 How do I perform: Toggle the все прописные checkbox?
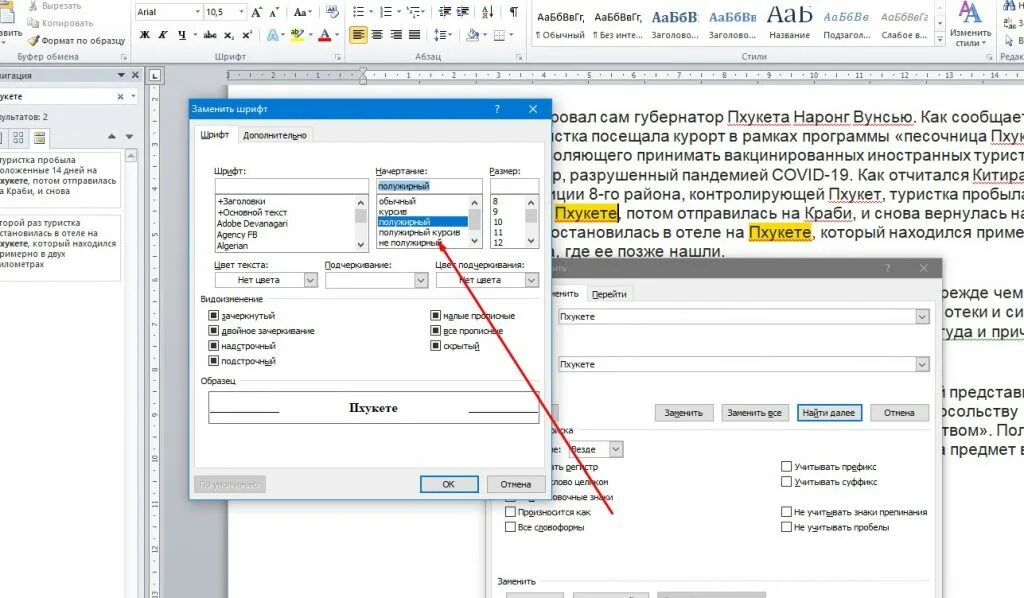click(x=436, y=330)
